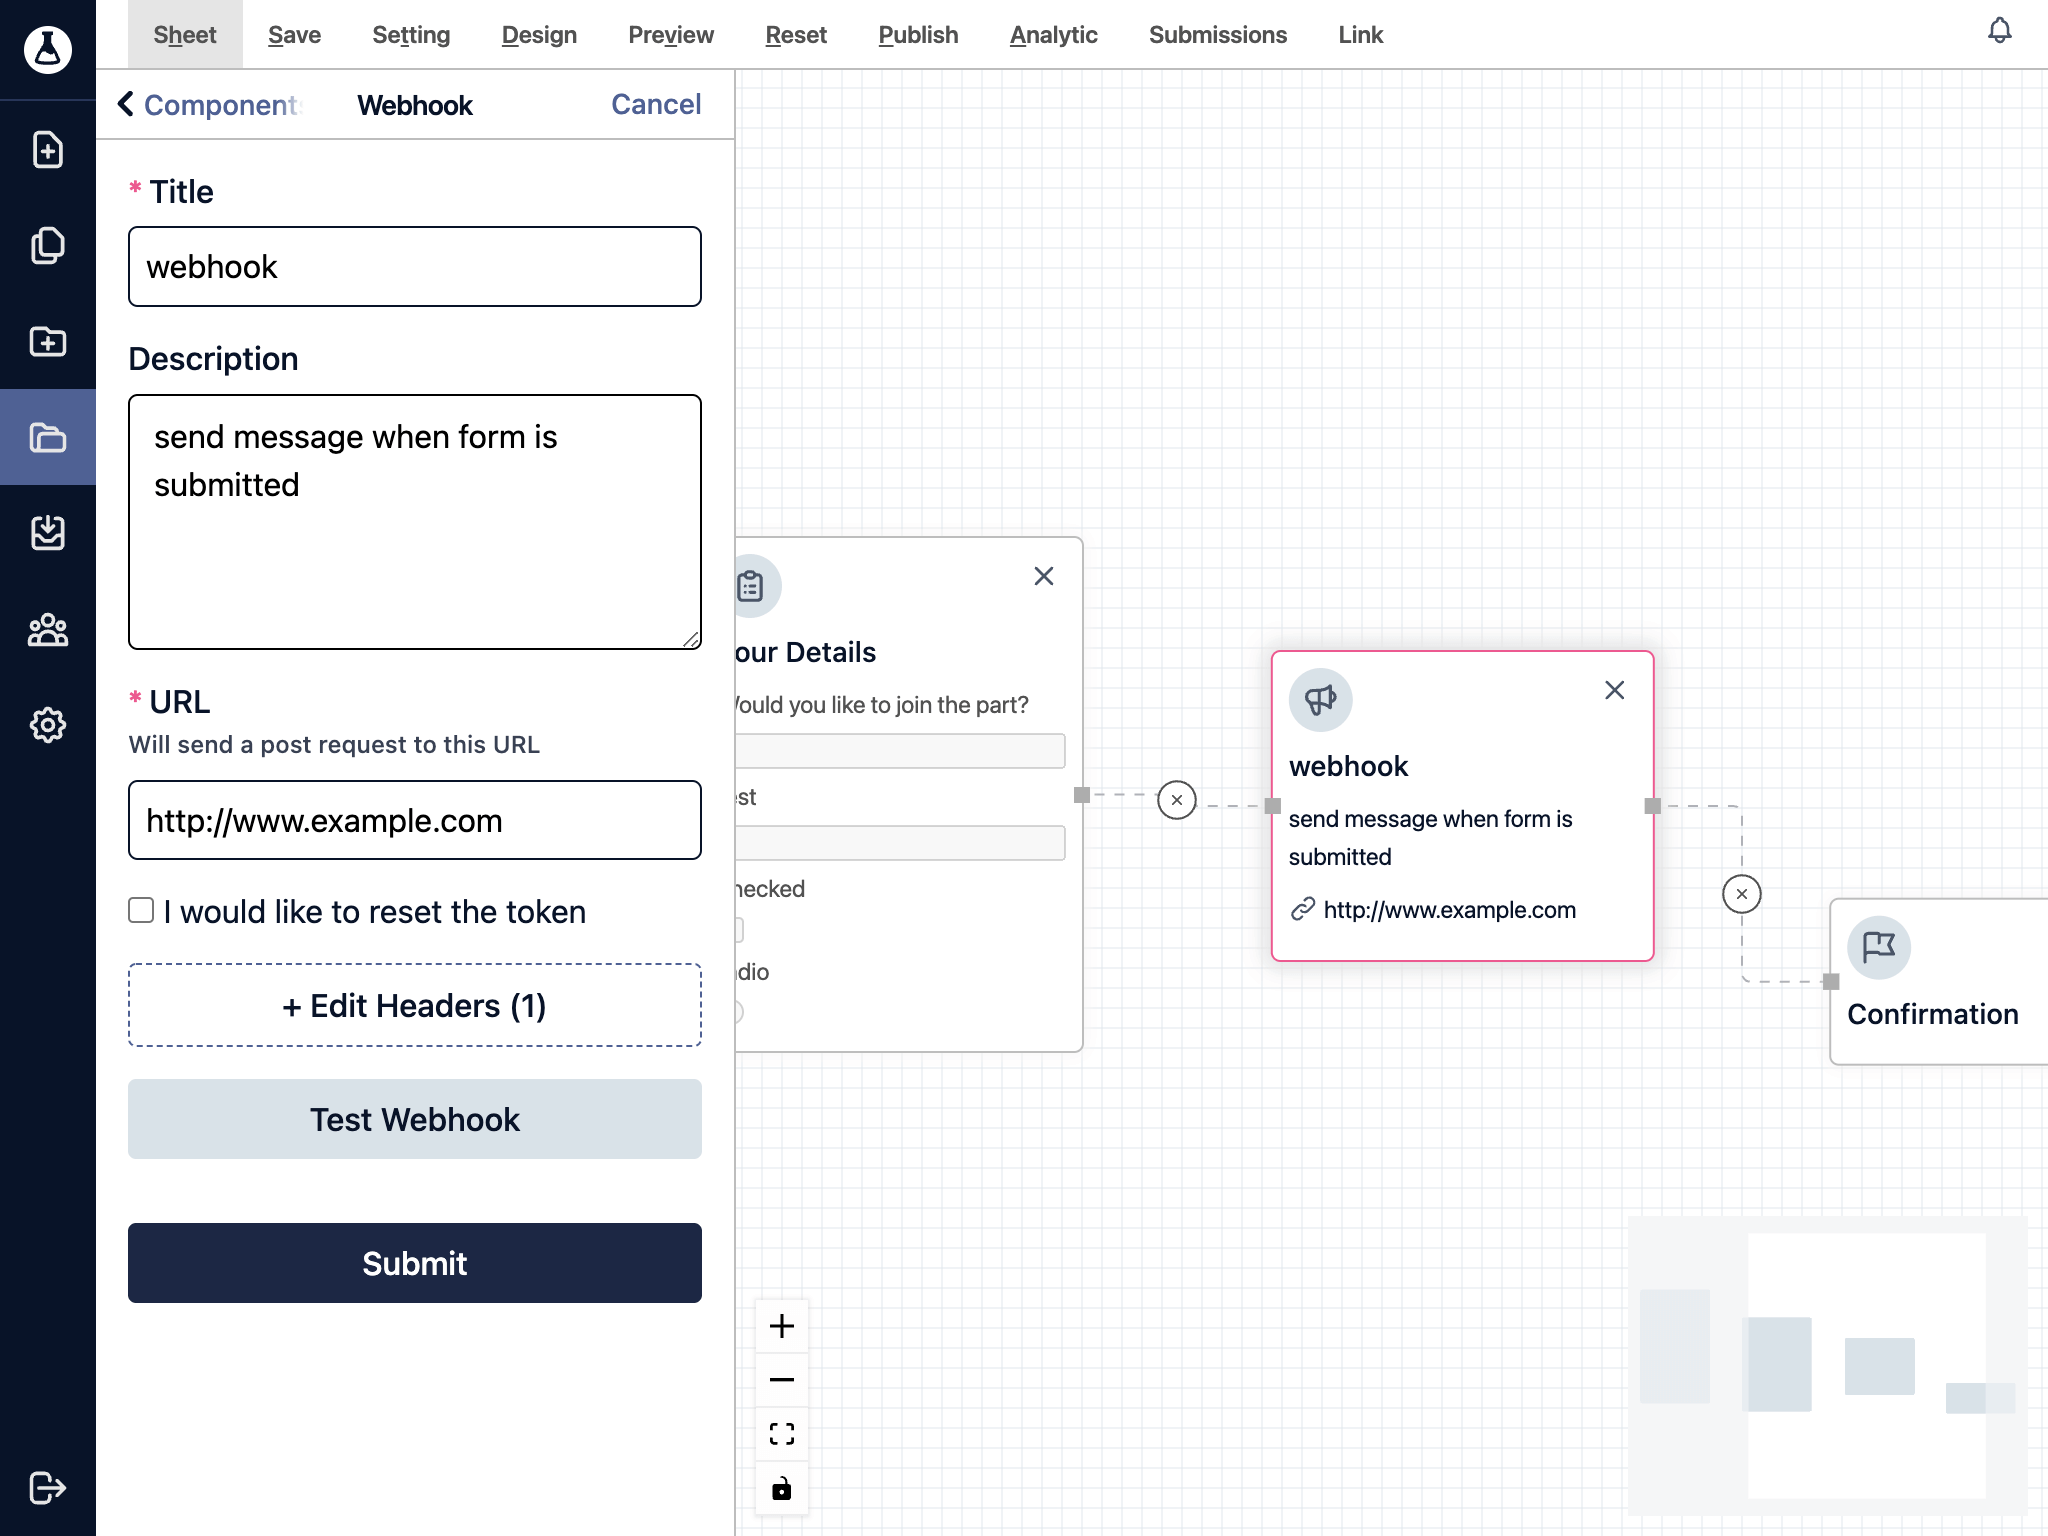2048x1536 pixels.
Task: Zoom out on the canvas
Action: tap(782, 1380)
